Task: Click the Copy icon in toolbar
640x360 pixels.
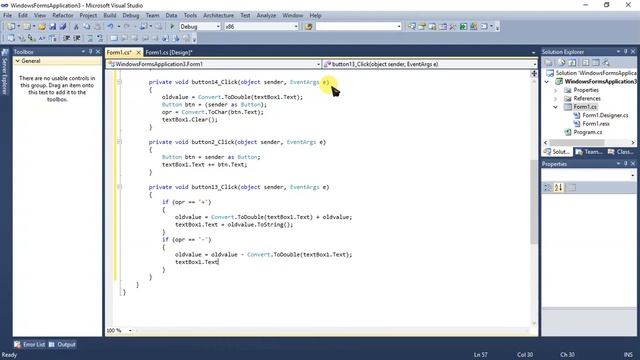Action: pos(87,27)
